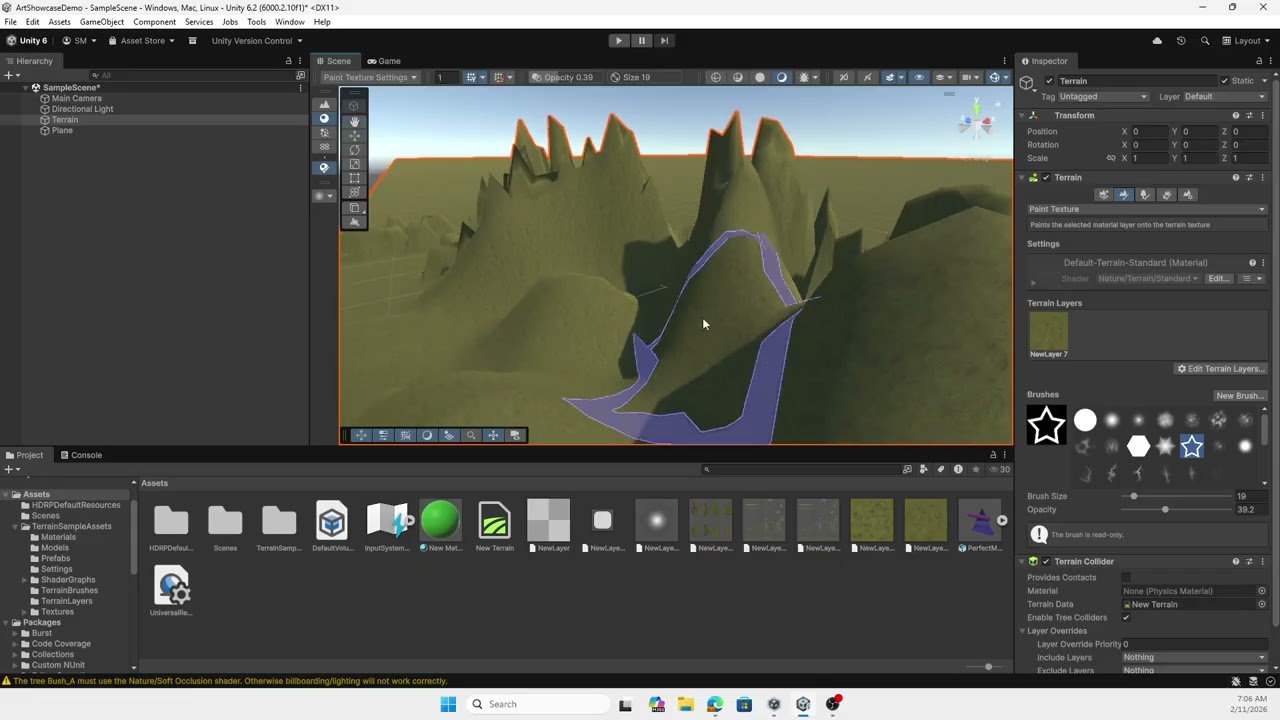This screenshot has height=720, width=1280.
Task: Click the Pause button in the toolbar
Action: pos(642,41)
